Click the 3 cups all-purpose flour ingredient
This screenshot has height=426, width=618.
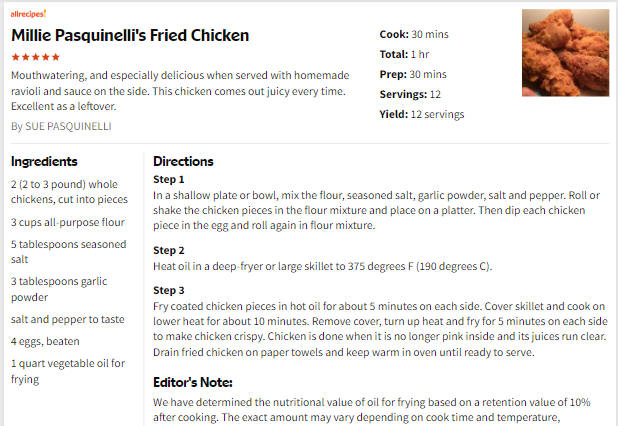pos(68,223)
